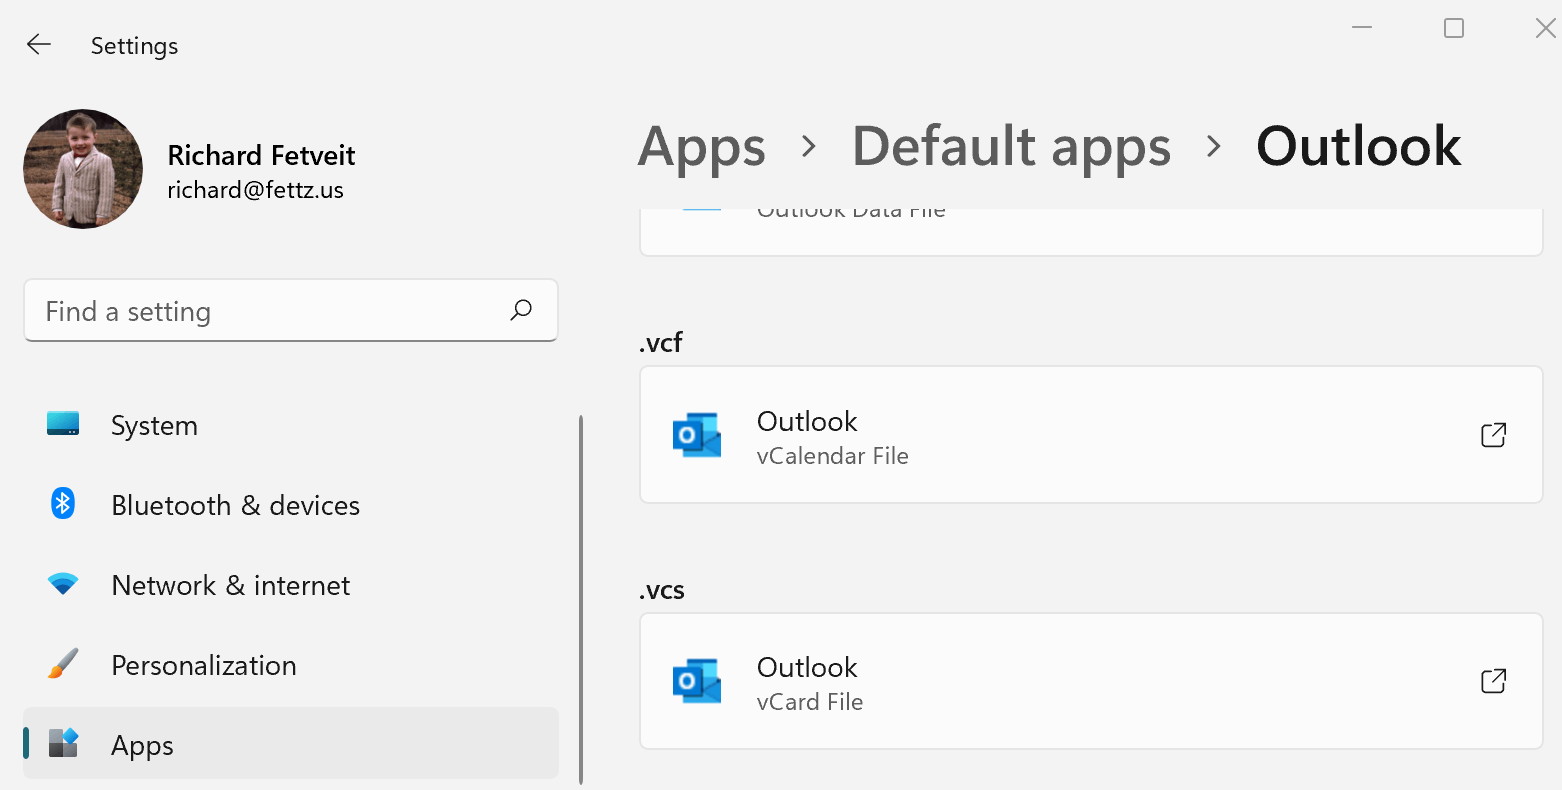This screenshot has height=790, width=1562.
Task: Click the Bluetooth icon in sidebar
Action: (x=63, y=504)
